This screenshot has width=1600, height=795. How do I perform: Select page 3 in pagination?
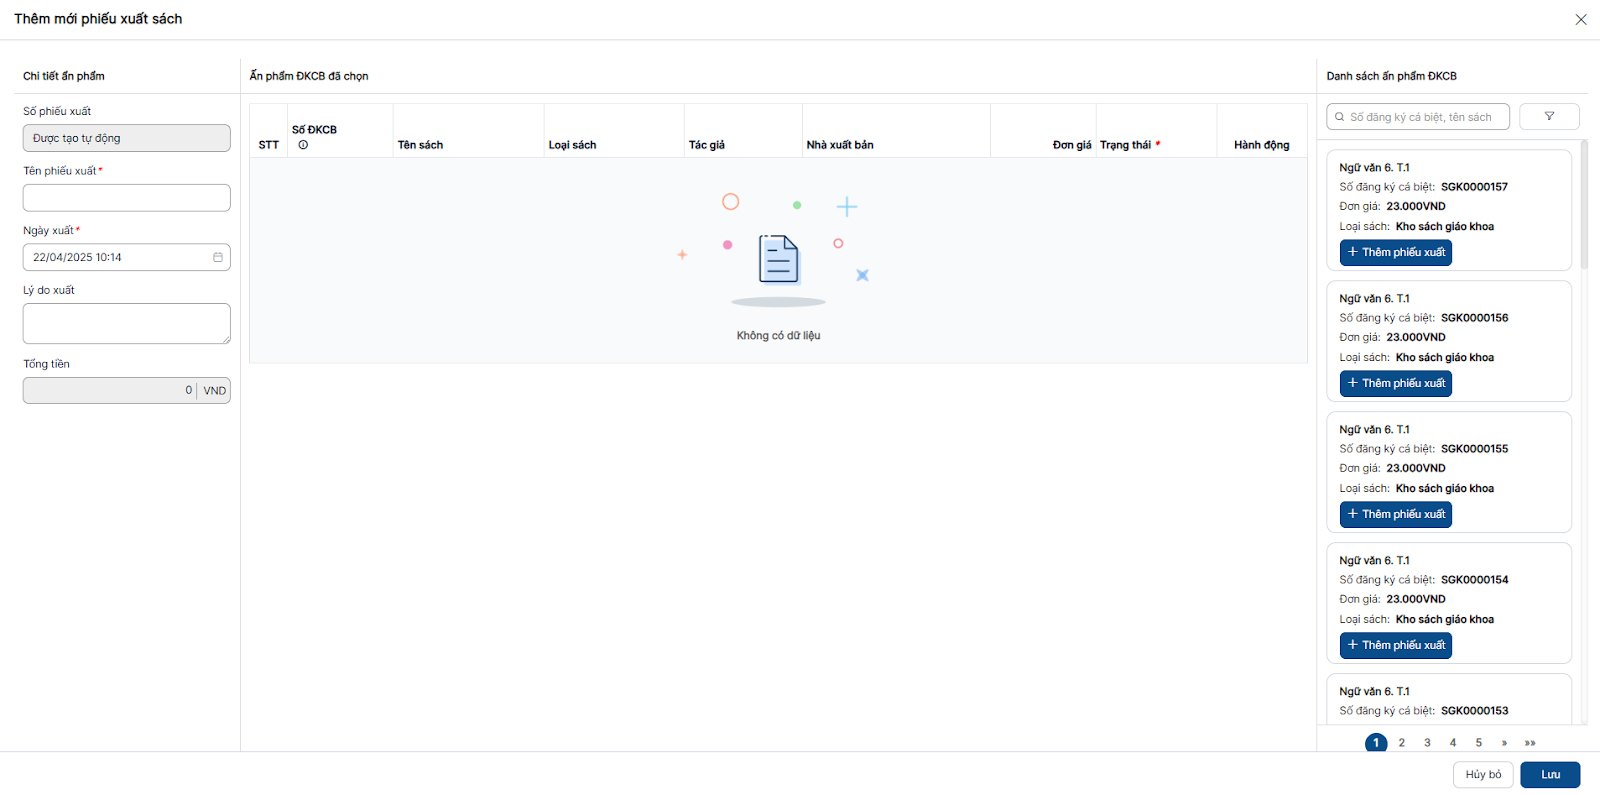[1427, 743]
